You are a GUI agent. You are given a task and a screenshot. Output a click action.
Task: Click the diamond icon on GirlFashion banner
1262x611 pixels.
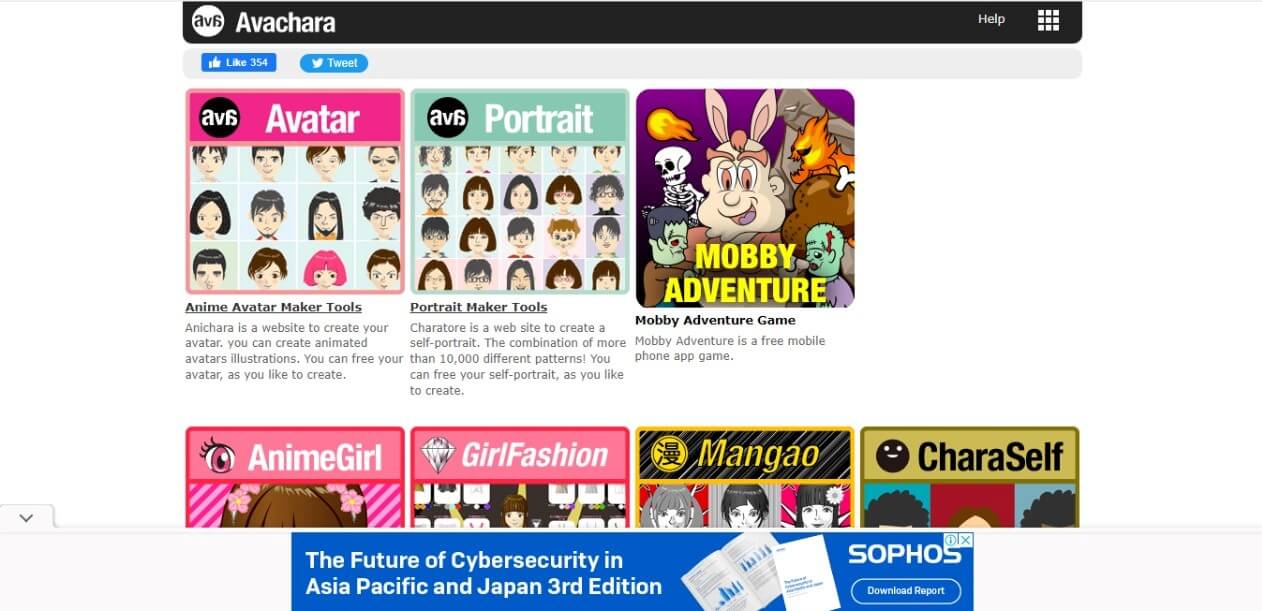tap(436, 456)
